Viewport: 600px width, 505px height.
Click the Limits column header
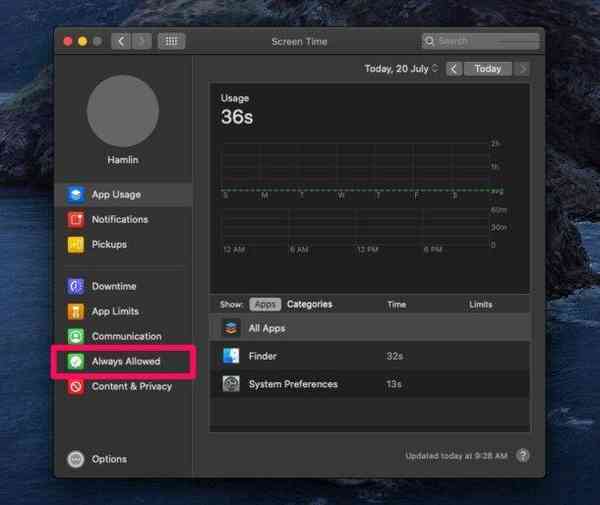coord(481,305)
